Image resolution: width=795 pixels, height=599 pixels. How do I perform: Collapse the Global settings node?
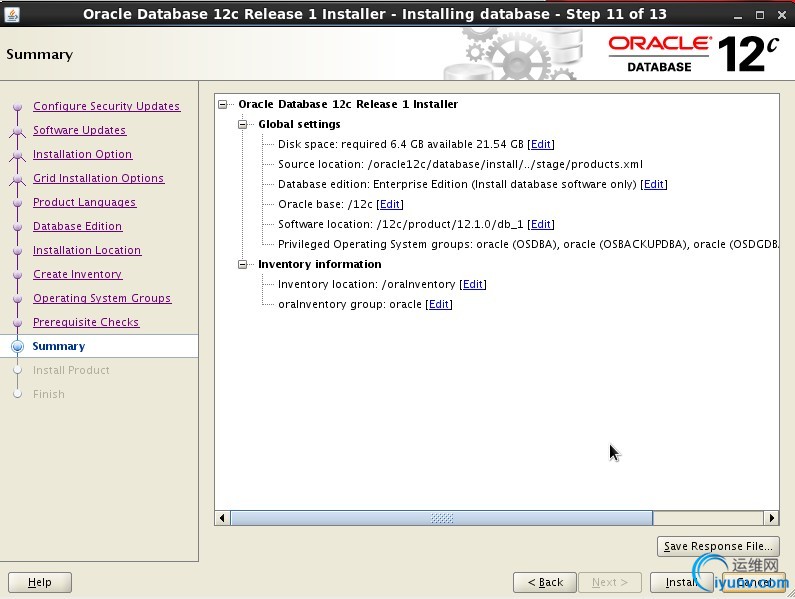click(x=243, y=124)
